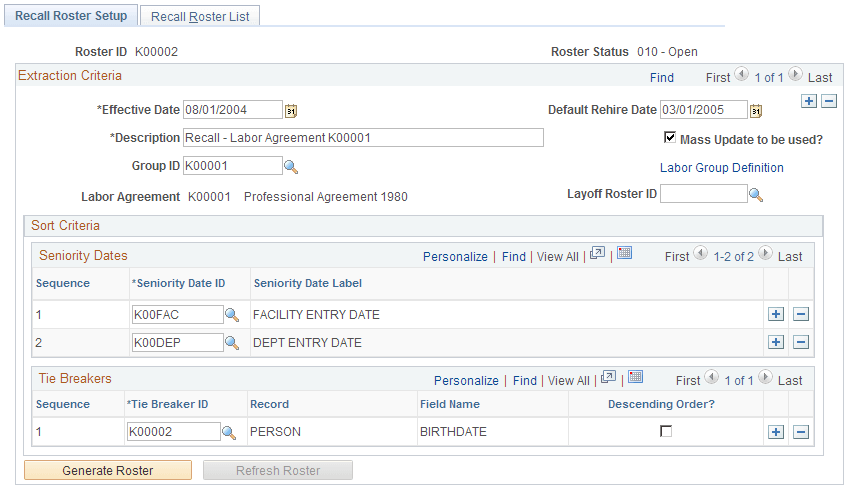
Task: Open the Default Rehire Date calendar picker
Action: coord(756,111)
